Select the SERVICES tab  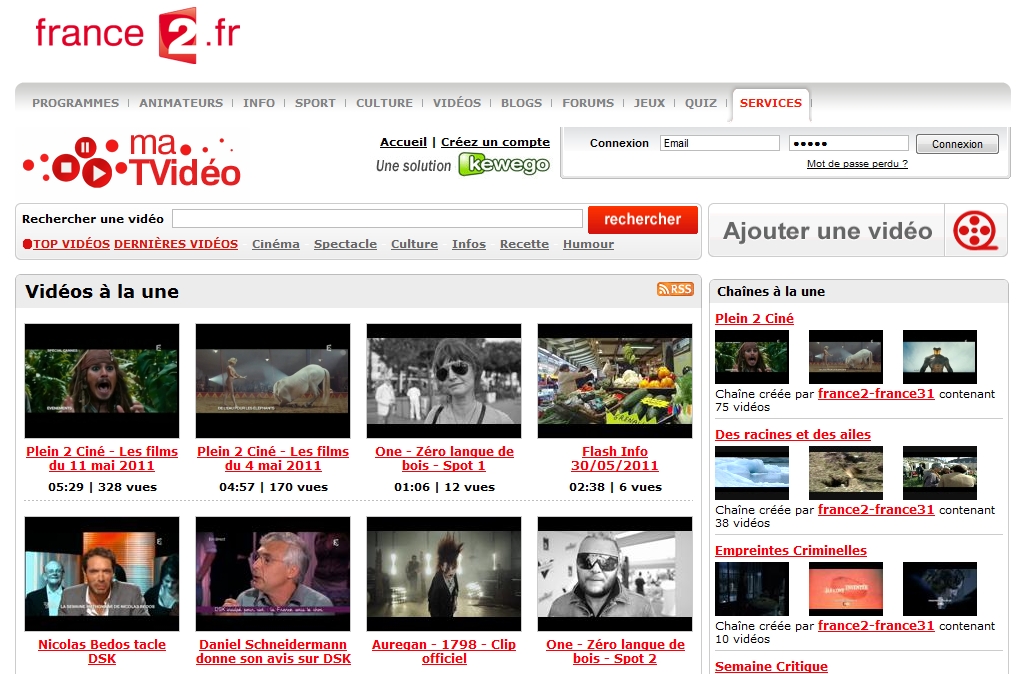770,103
